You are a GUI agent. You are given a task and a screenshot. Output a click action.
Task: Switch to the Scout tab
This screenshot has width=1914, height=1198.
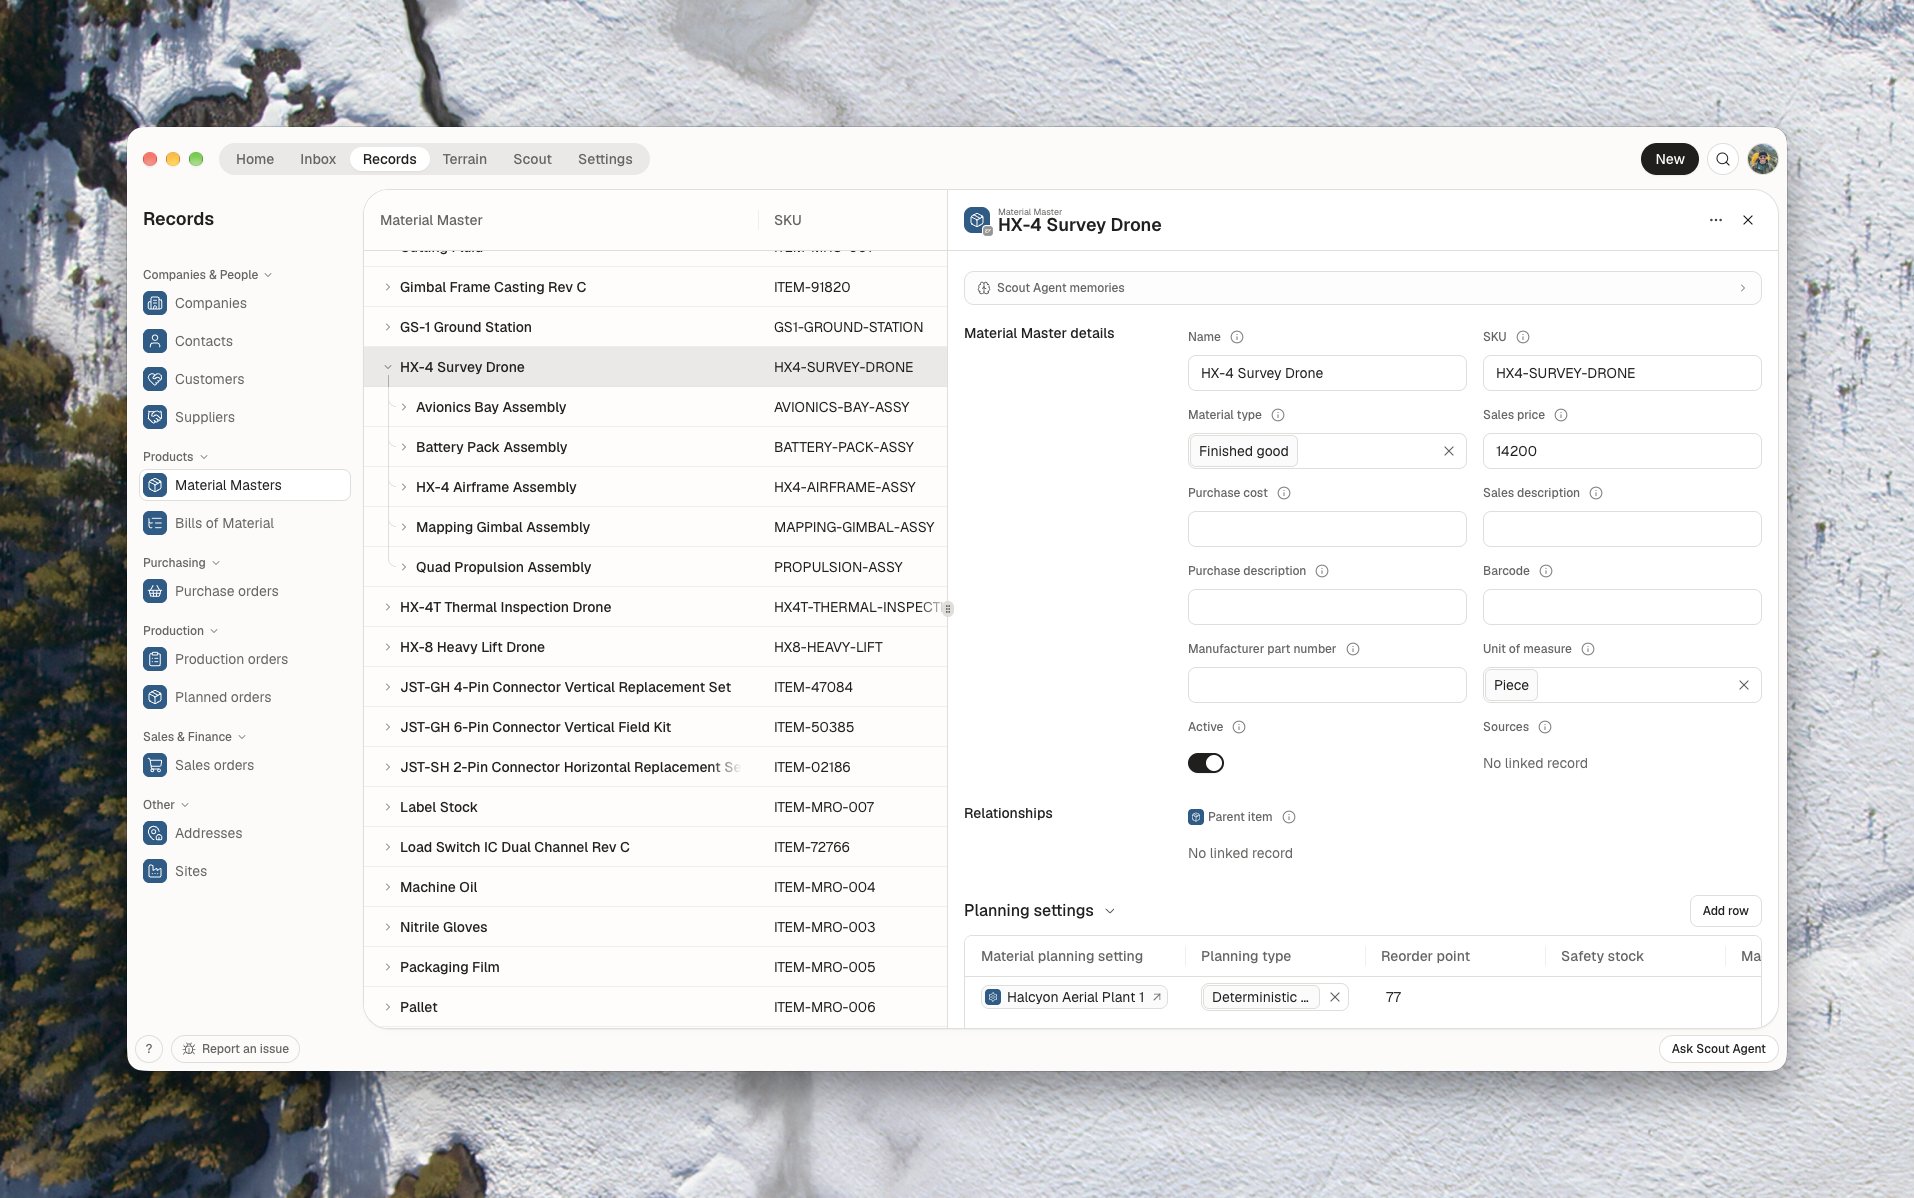coord(532,159)
